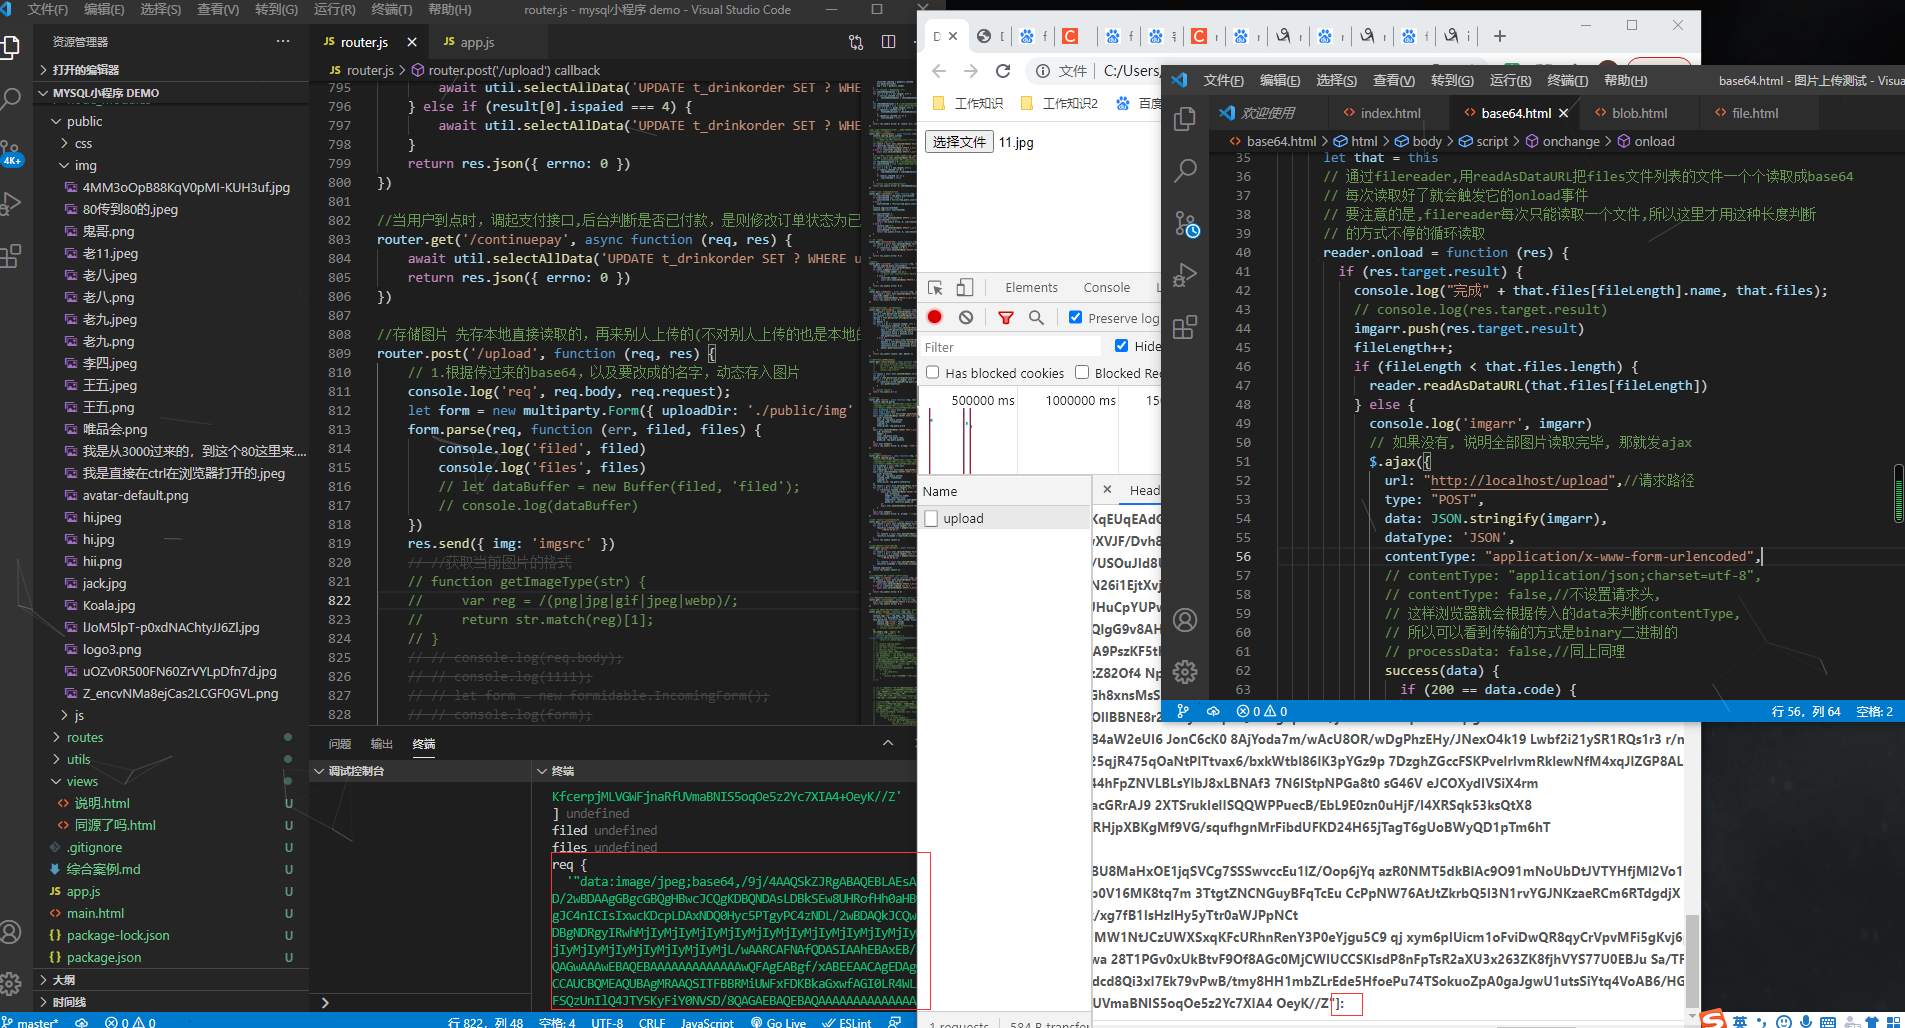Open the network filter icon in DevTools toolbar

pos(1006,317)
